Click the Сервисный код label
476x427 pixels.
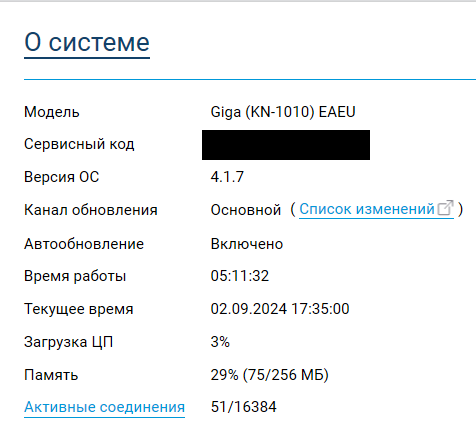click(79, 144)
